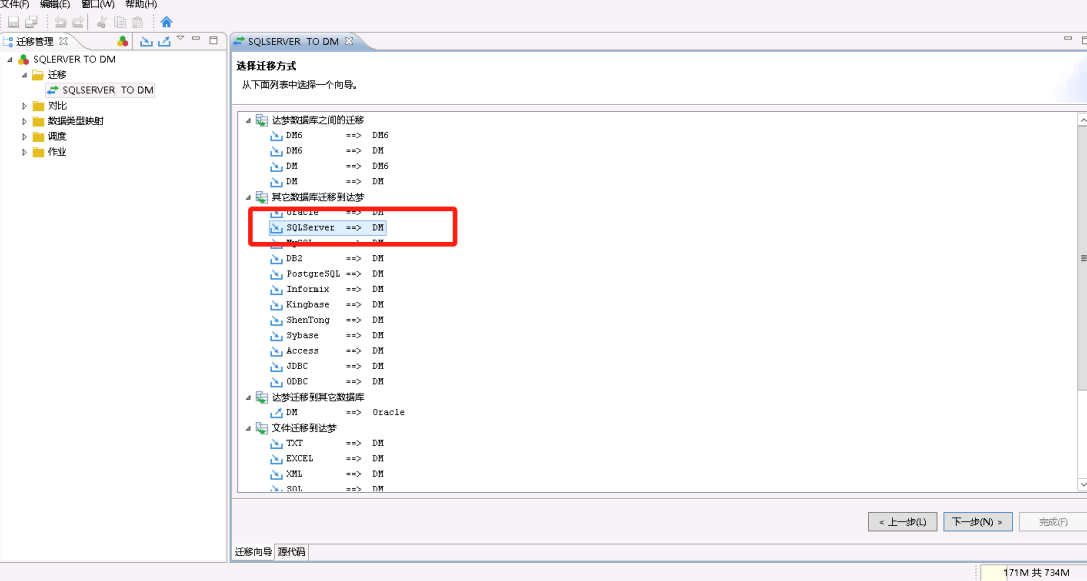Expand the 数据类型映射 folder

coord(24,121)
